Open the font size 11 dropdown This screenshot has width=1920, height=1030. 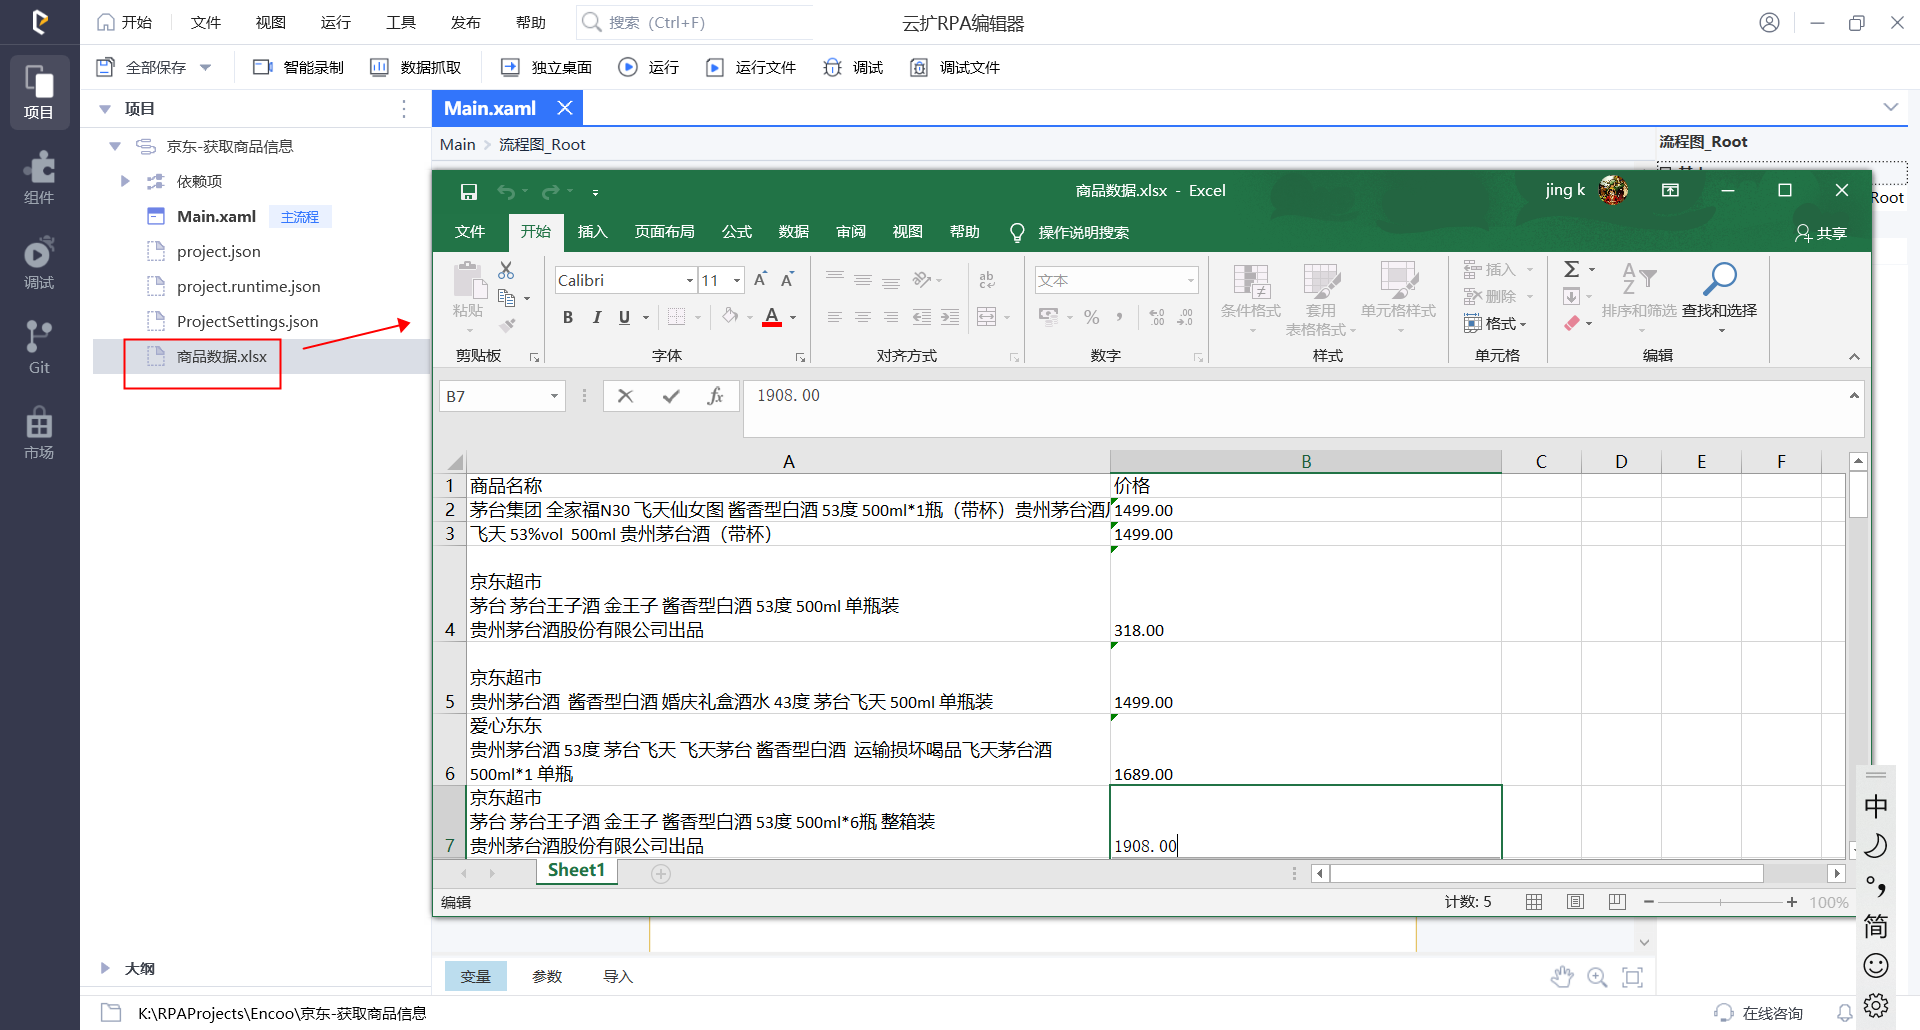point(737,280)
